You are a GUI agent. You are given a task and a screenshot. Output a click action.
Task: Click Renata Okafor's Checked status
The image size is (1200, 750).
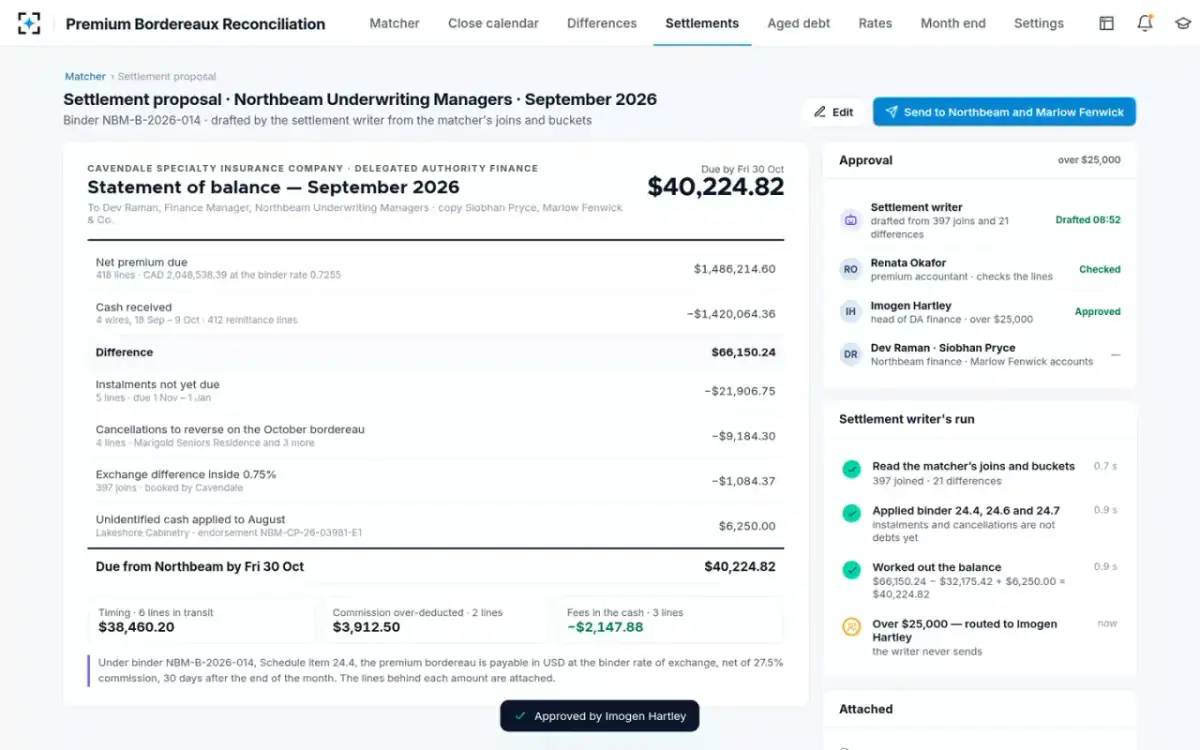click(x=1100, y=269)
